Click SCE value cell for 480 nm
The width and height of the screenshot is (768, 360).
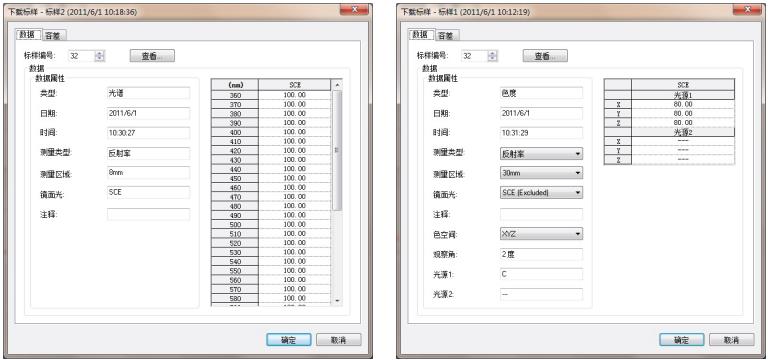pos(295,206)
